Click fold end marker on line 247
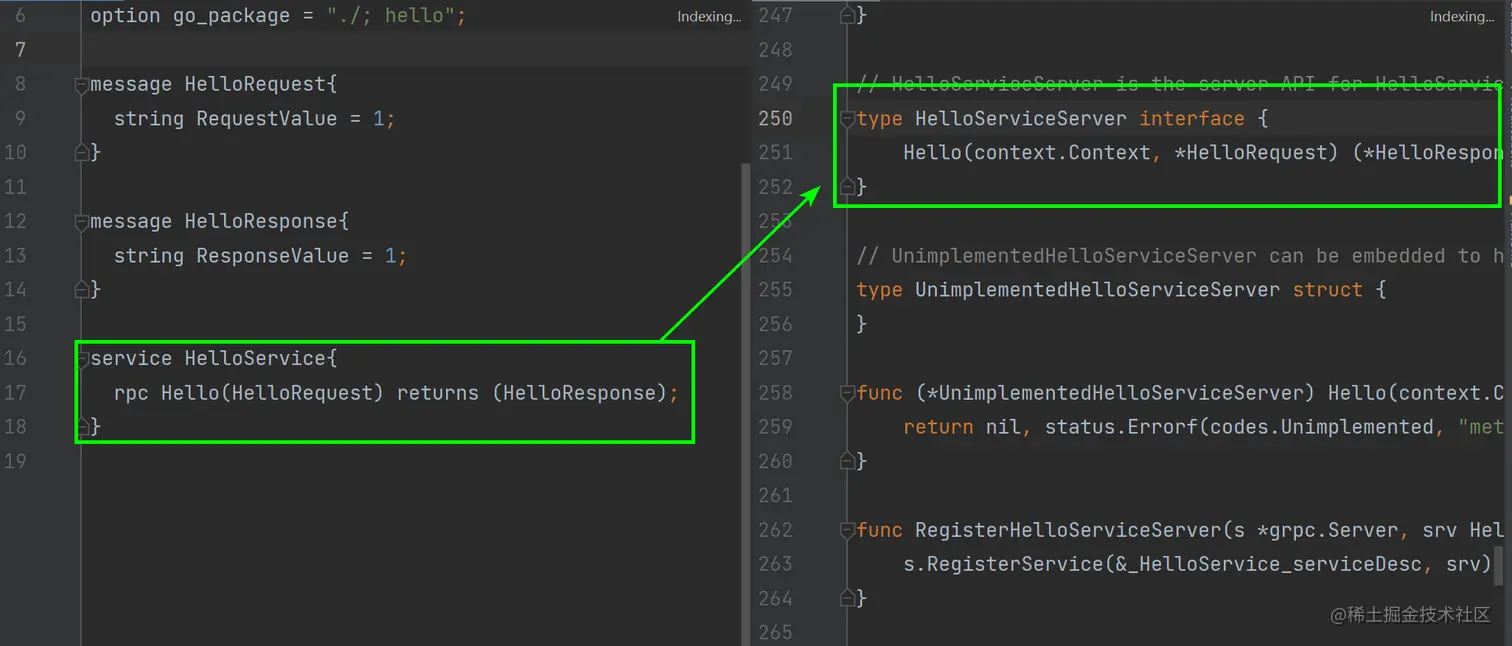Screen dimensions: 1512x646 pyautogui.click(x=848, y=15)
